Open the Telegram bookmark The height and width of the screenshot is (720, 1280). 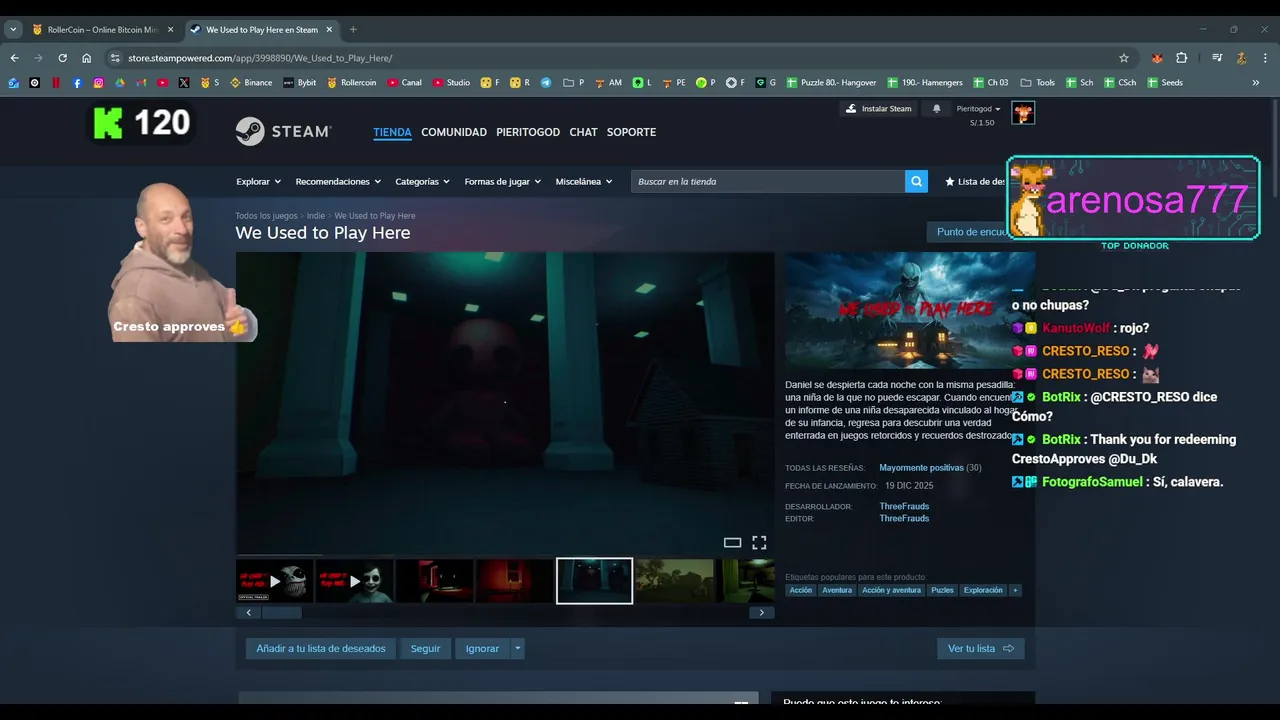pyautogui.click(x=546, y=83)
